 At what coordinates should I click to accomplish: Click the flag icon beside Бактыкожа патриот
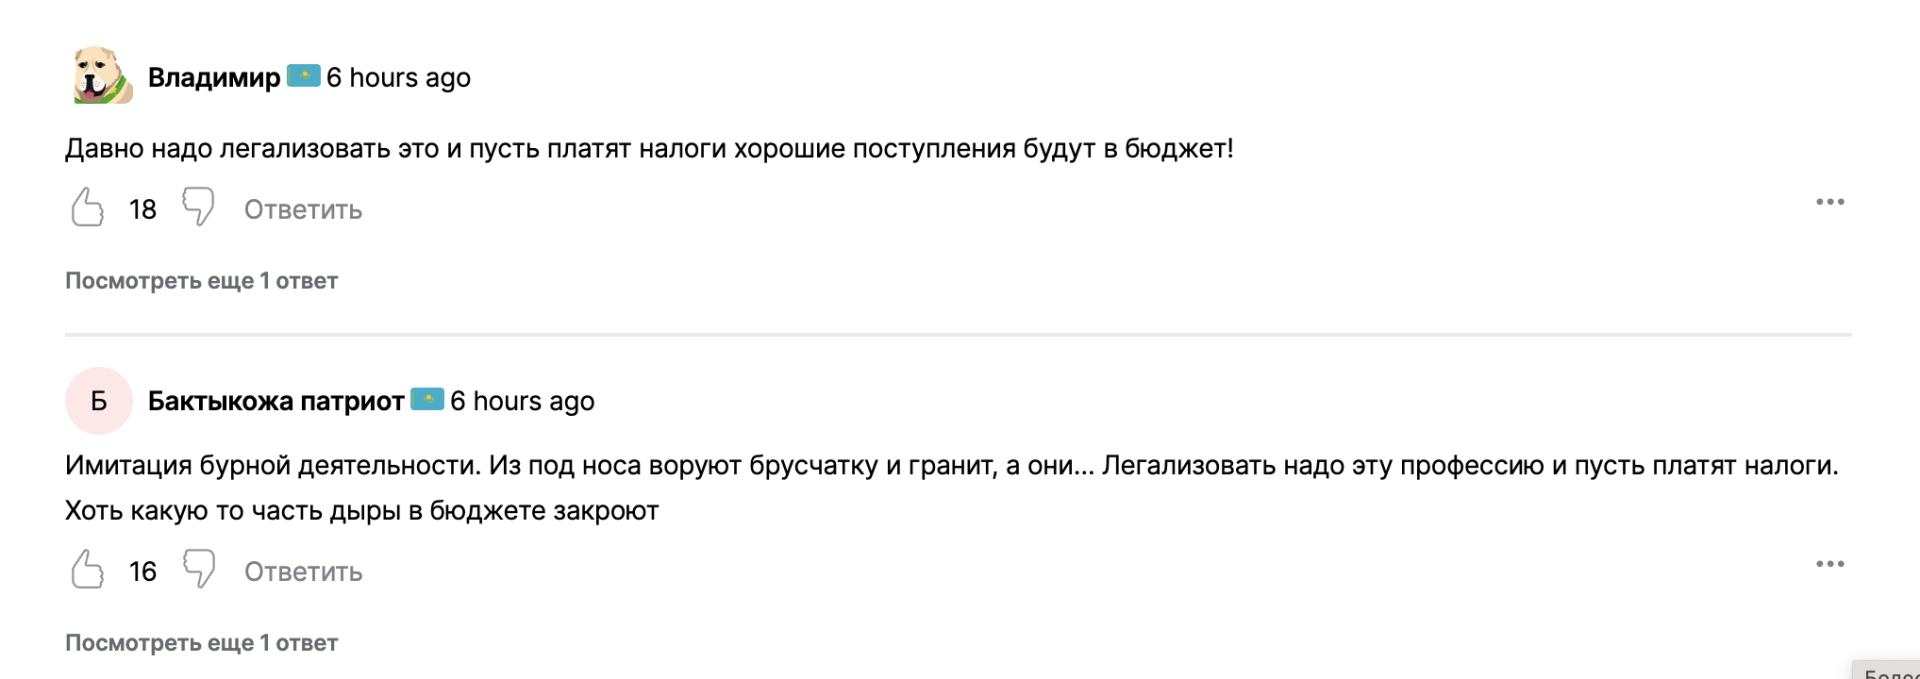(x=427, y=400)
